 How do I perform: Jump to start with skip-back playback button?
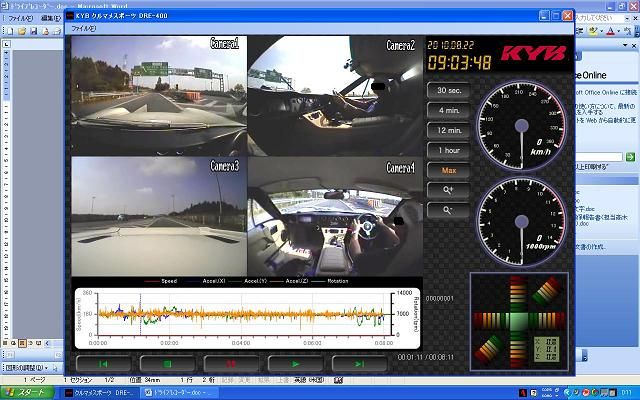pyautogui.click(x=104, y=363)
